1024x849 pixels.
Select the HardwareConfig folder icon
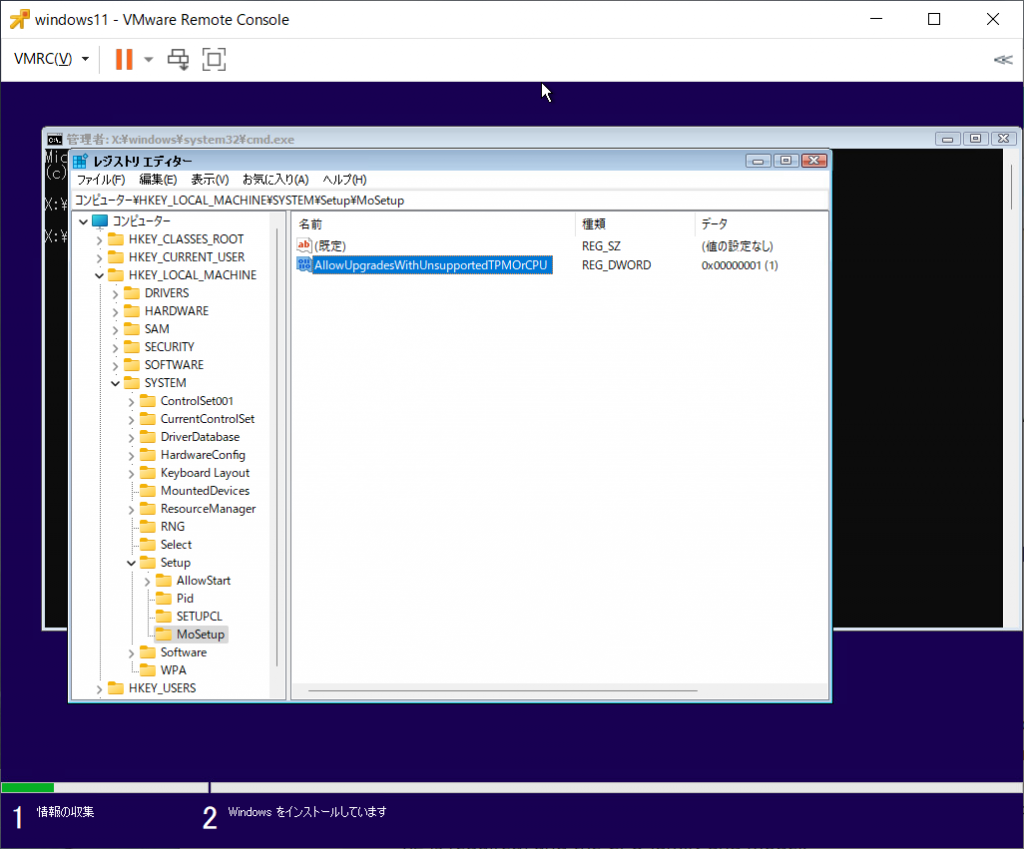pos(148,455)
